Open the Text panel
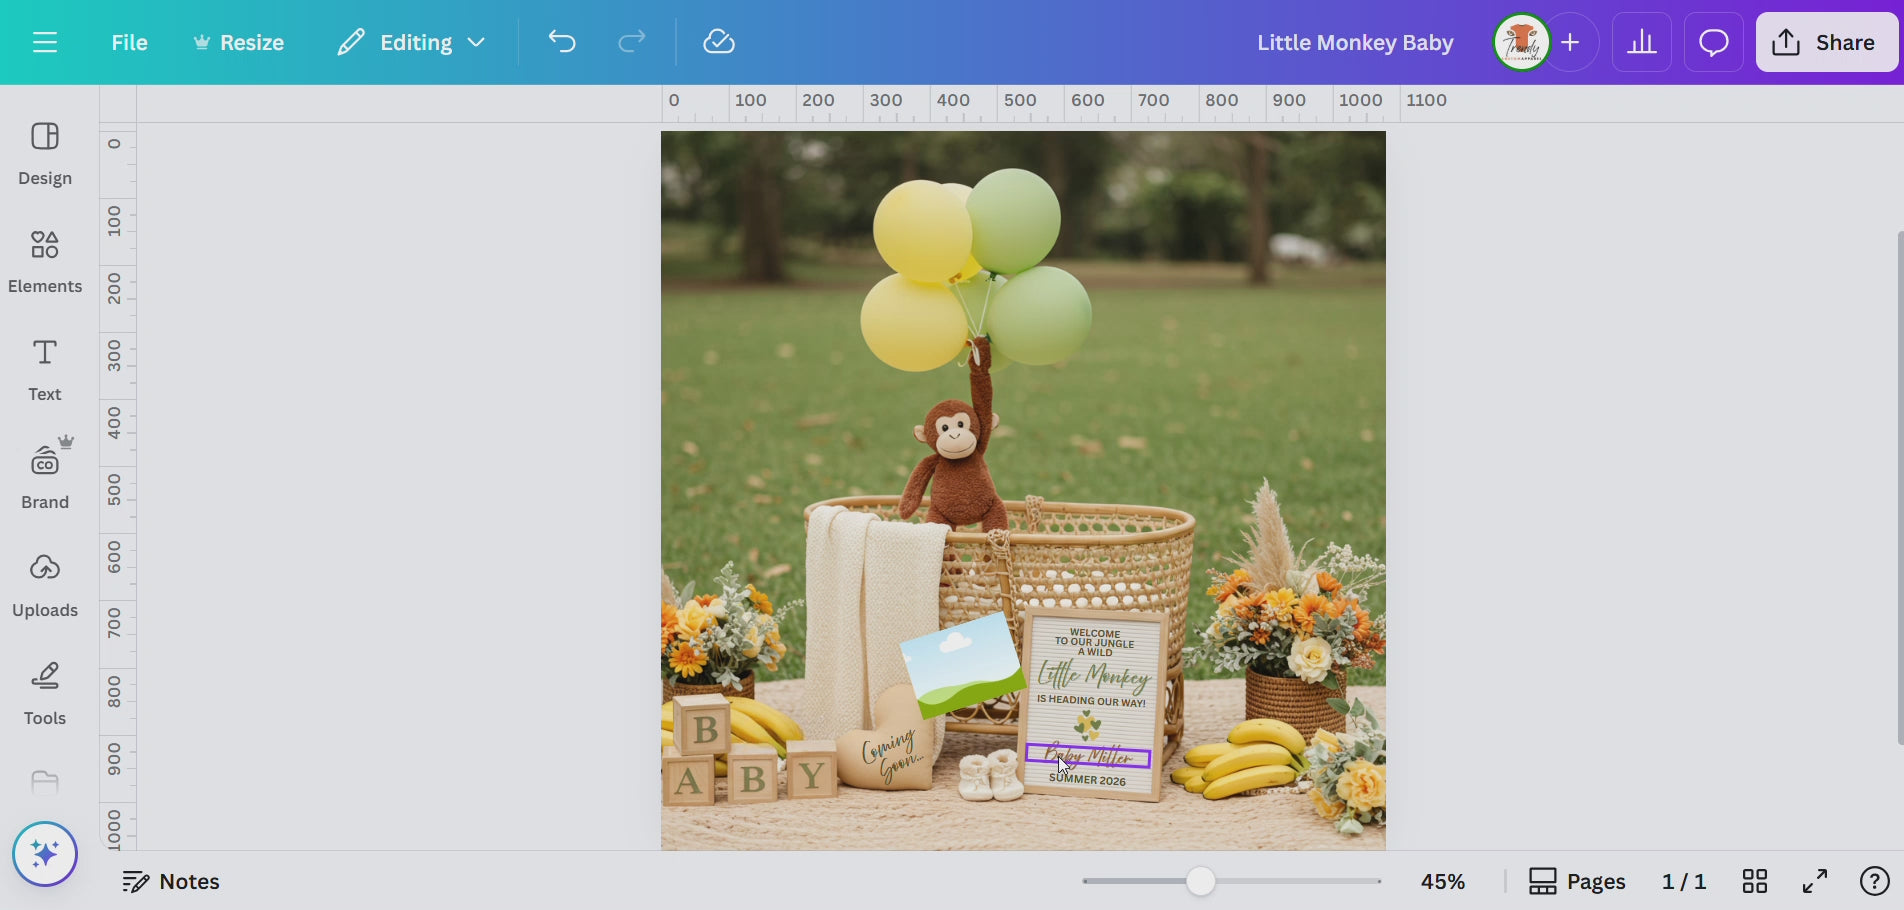The height and width of the screenshot is (910, 1904). pyautogui.click(x=45, y=370)
